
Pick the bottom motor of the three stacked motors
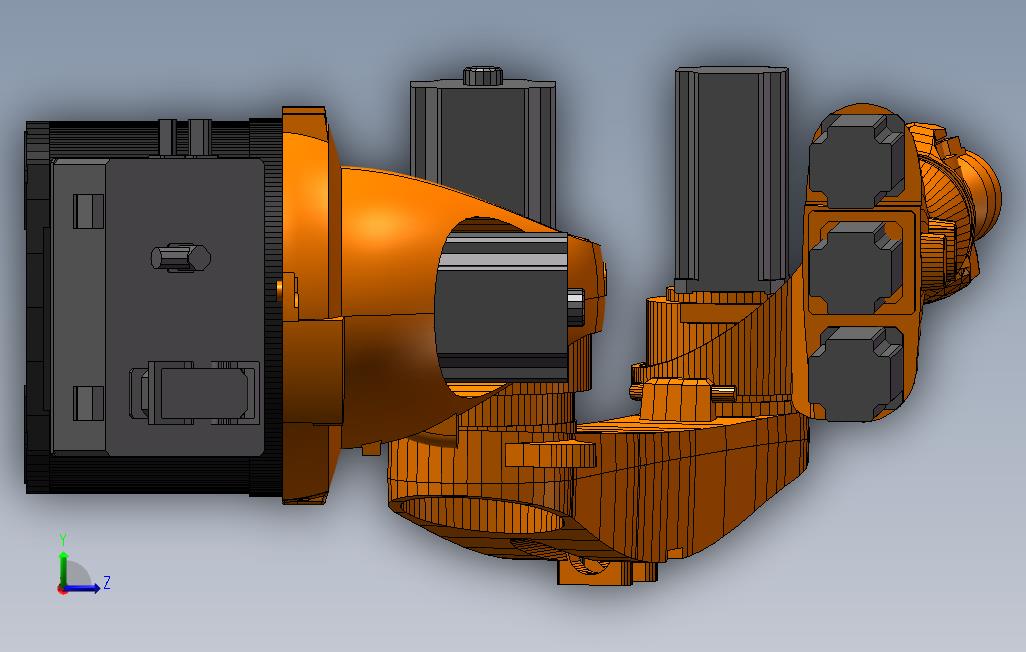coord(857,373)
